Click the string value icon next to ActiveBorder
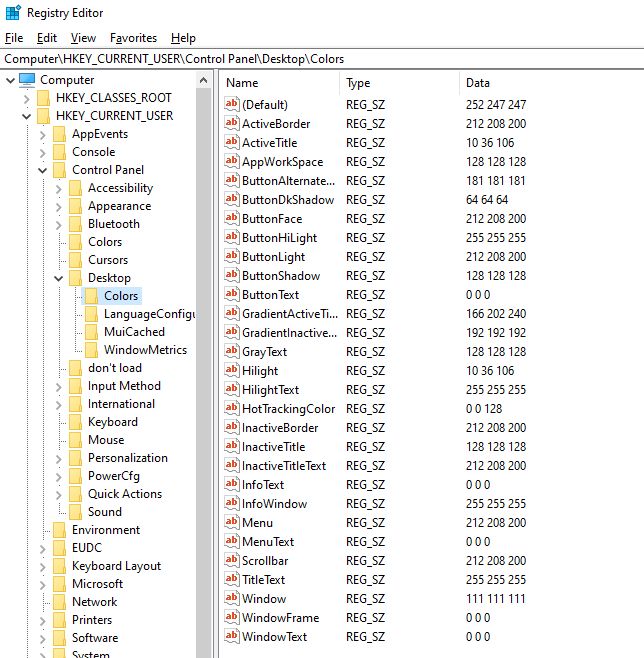The height and width of the screenshot is (658, 644). pyautogui.click(x=232, y=123)
